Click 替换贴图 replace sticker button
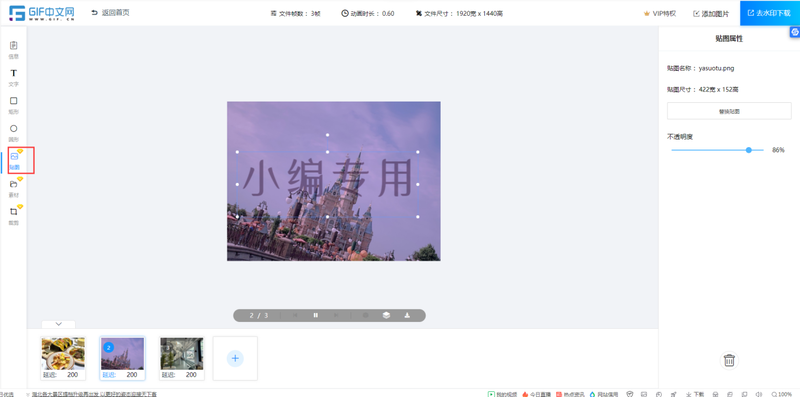 (x=729, y=111)
